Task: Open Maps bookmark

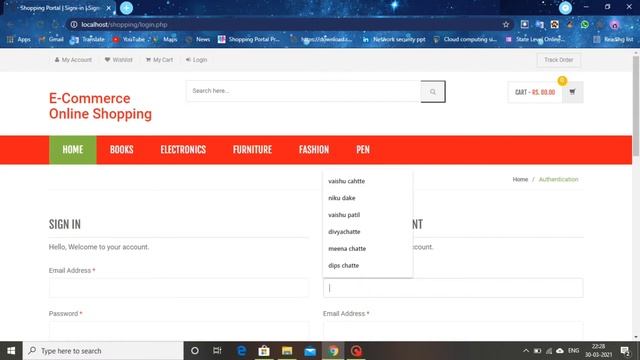Action: click(x=165, y=39)
